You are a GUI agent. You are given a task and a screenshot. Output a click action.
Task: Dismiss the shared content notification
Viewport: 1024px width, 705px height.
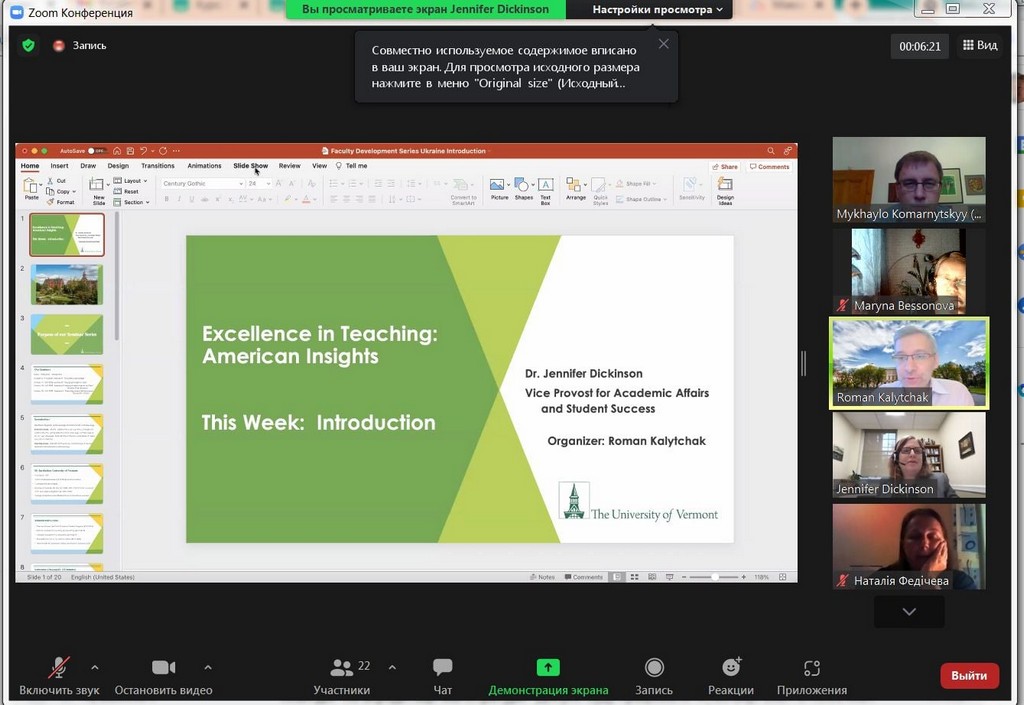tap(663, 44)
